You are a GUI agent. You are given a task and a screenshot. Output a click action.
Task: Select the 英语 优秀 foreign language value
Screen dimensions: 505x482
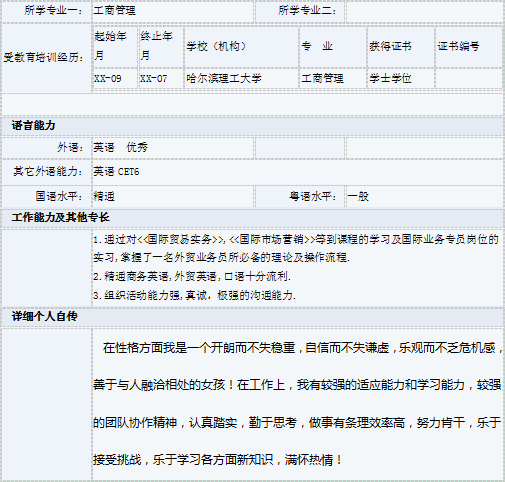pos(120,147)
